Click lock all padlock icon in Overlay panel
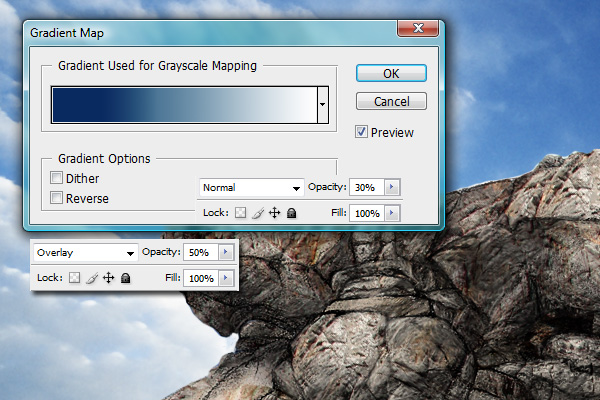The width and height of the screenshot is (600, 400). [126, 278]
